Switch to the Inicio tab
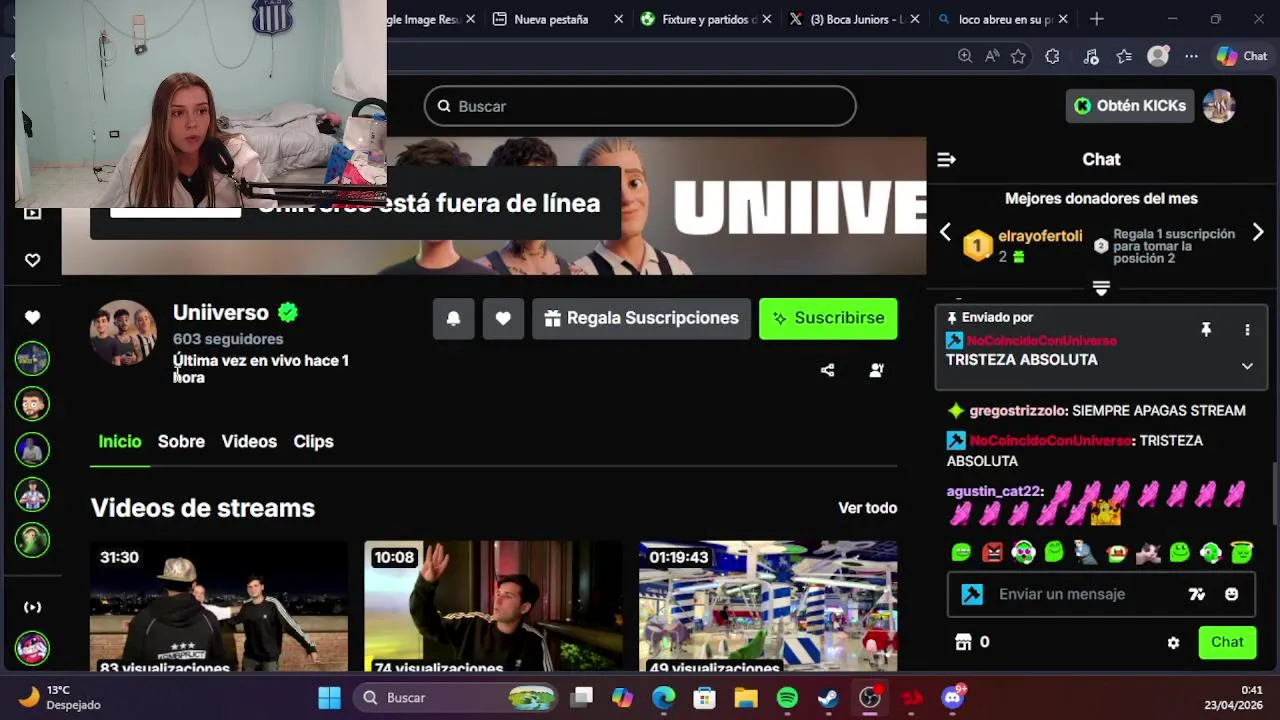 pos(120,442)
